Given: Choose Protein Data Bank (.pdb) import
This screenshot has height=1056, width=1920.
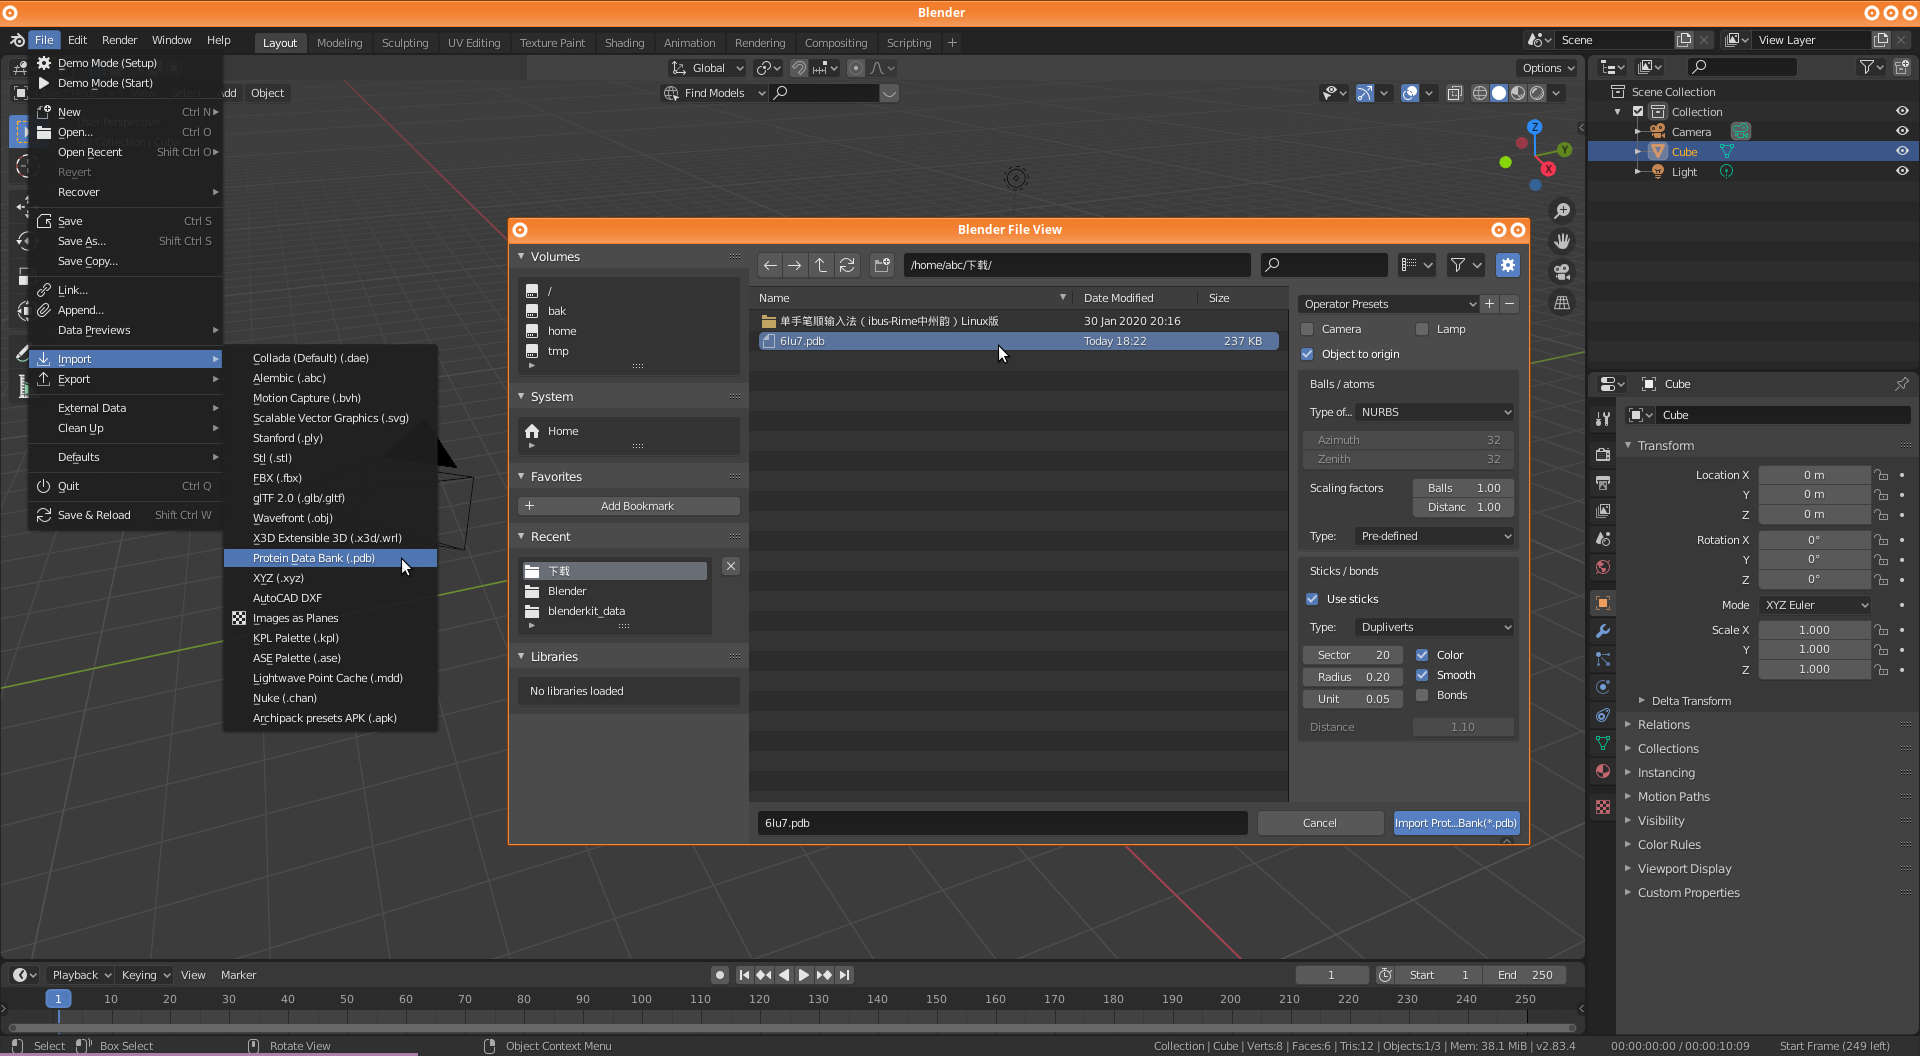Looking at the screenshot, I should point(330,558).
